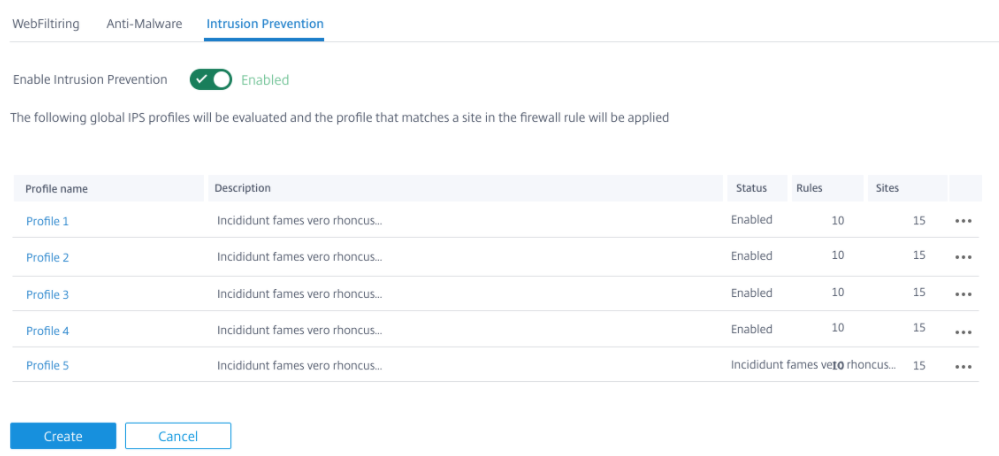999x456 pixels.
Task: Open the Profile 3 link
Action: click(x=47, y=295)
